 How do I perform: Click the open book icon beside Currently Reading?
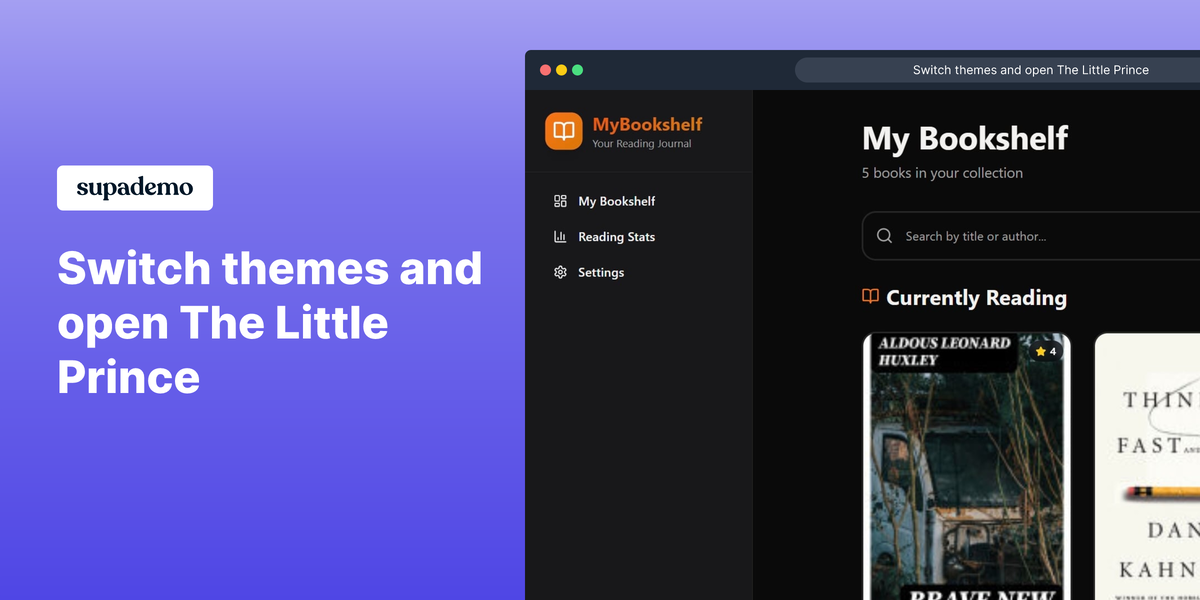(x=872, y=297)
